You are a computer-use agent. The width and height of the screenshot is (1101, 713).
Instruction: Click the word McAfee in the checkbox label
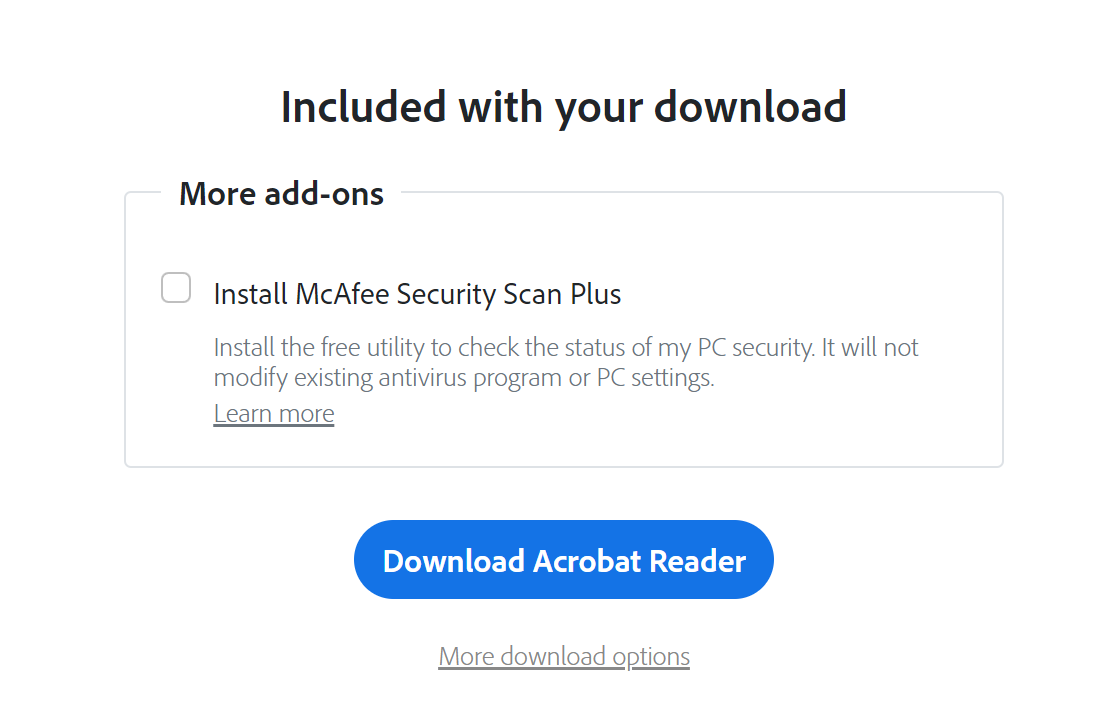point(342,294)
